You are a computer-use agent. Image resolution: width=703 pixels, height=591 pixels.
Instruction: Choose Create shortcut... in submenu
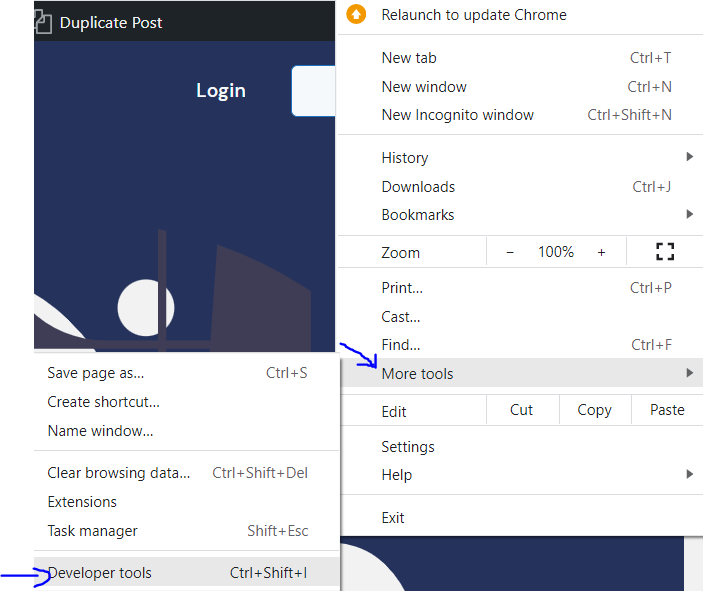click(x=187, y=402)
